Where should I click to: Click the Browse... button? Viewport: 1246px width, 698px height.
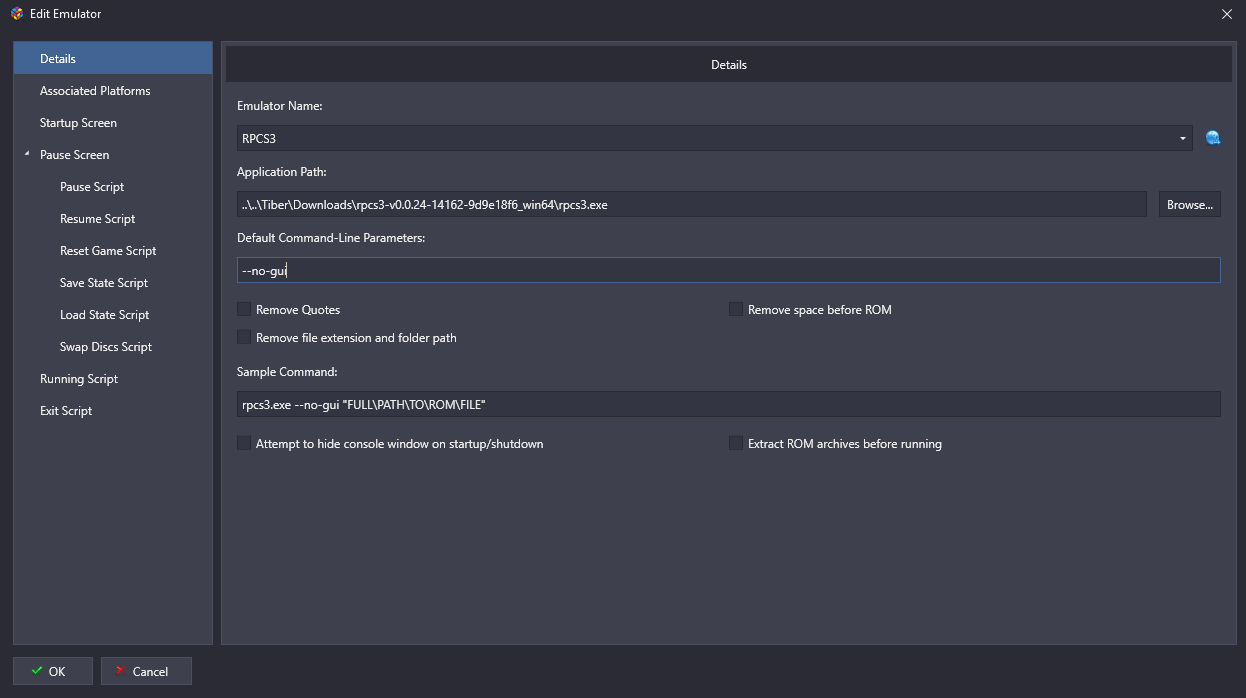1189,204
